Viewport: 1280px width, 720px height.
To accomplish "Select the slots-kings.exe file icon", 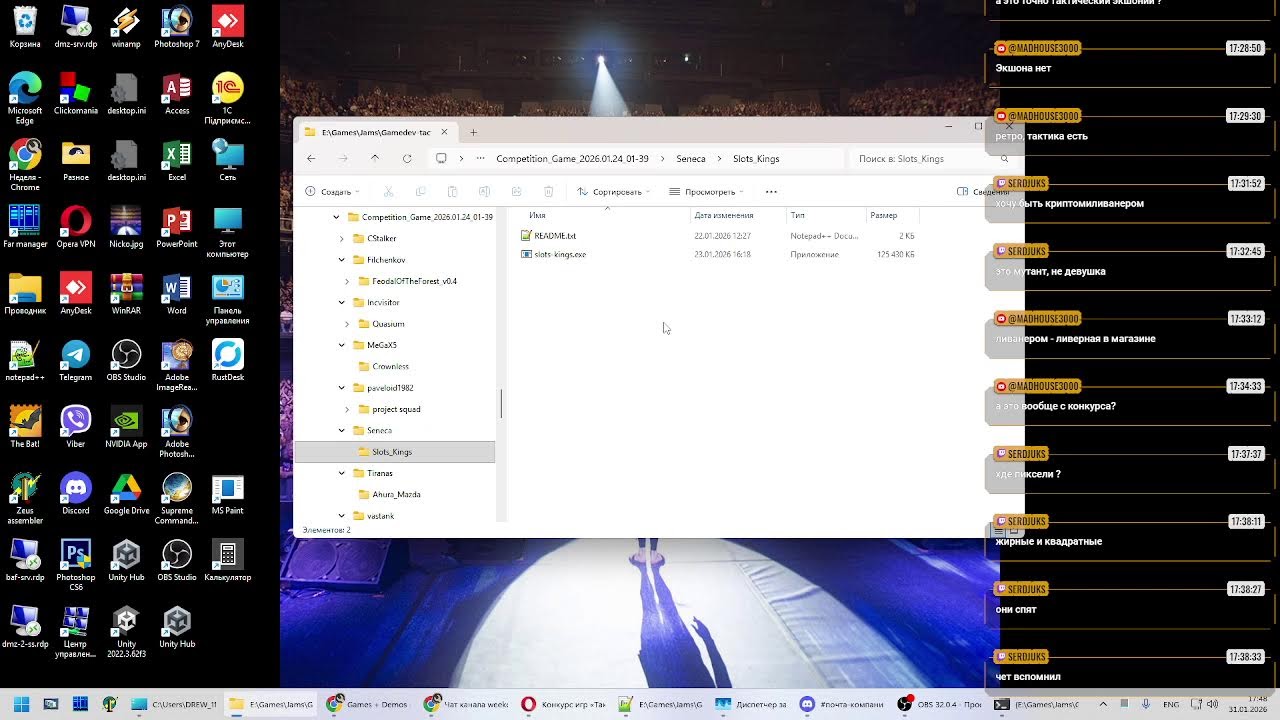I will 526,254.
